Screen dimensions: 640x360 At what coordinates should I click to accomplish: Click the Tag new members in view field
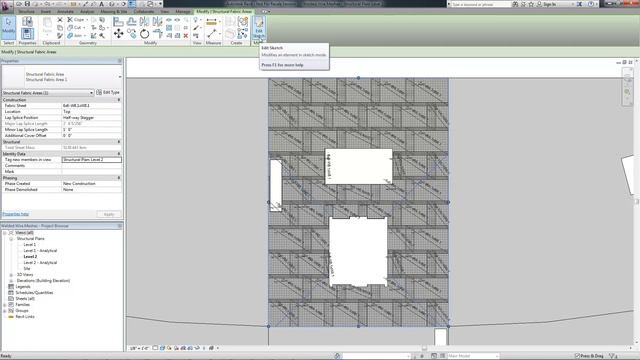91,160
